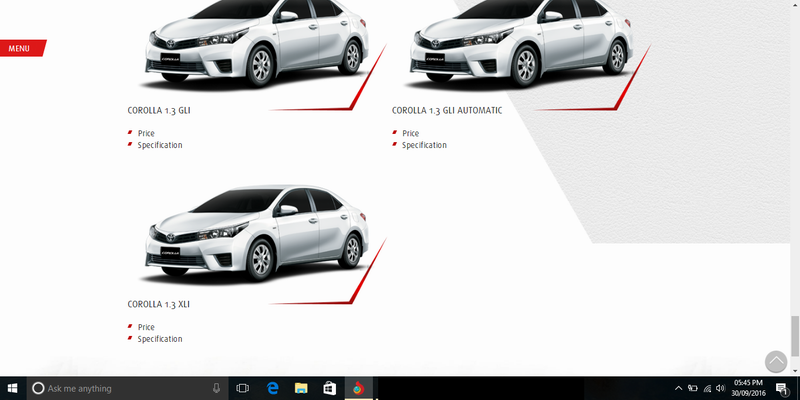800x400 pixels.
Task: Click the COROLLA 1.3 GLI title
Action: click(x=159, y=110)
